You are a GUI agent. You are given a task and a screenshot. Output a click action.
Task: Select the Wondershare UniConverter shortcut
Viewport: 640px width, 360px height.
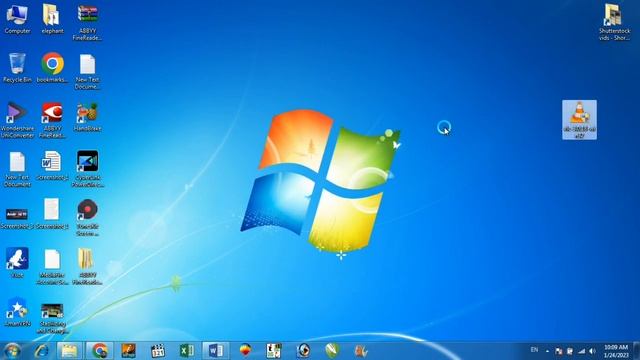[x=17, y=120]
